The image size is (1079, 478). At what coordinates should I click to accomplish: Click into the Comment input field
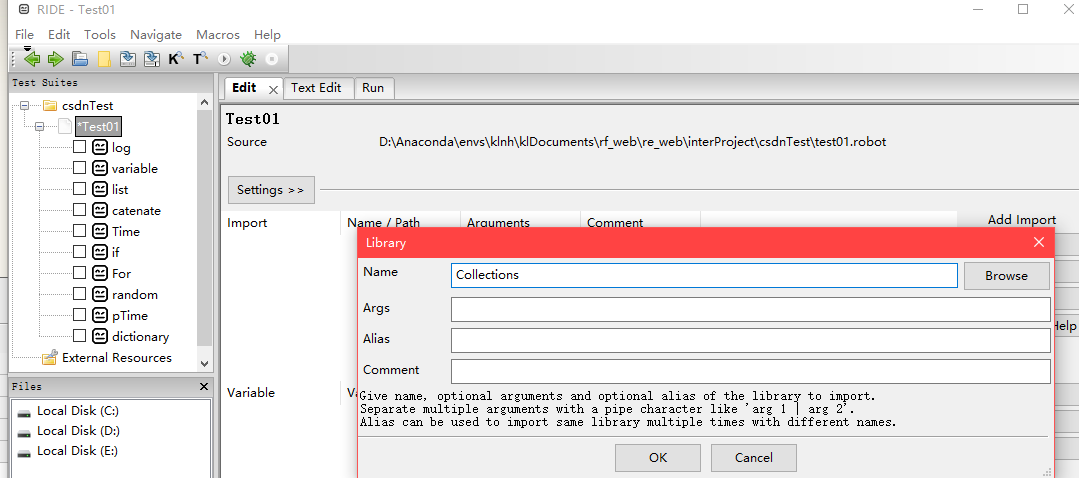[x=751, y=371]
